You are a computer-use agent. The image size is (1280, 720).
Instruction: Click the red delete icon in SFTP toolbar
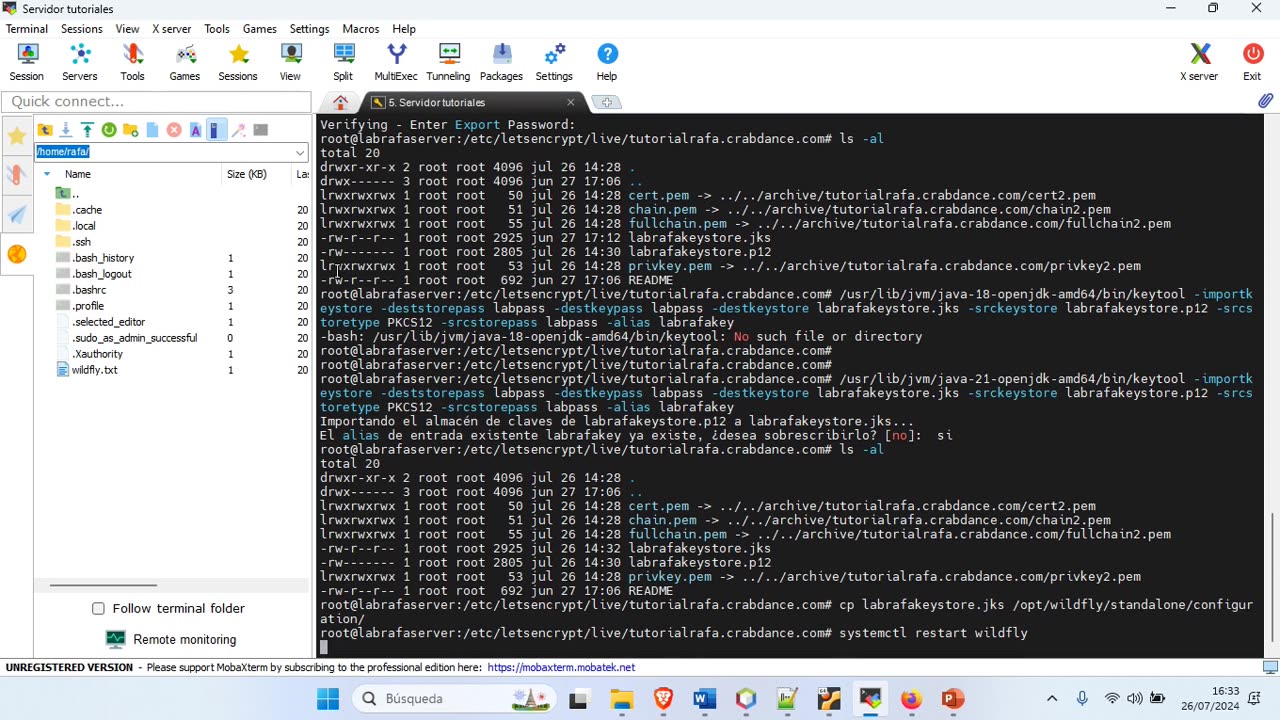pyautogui.click(x=174, y=130)
